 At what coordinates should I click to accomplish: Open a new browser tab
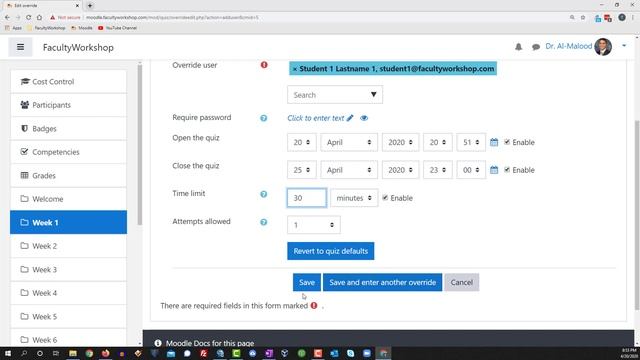coord(90,6)
